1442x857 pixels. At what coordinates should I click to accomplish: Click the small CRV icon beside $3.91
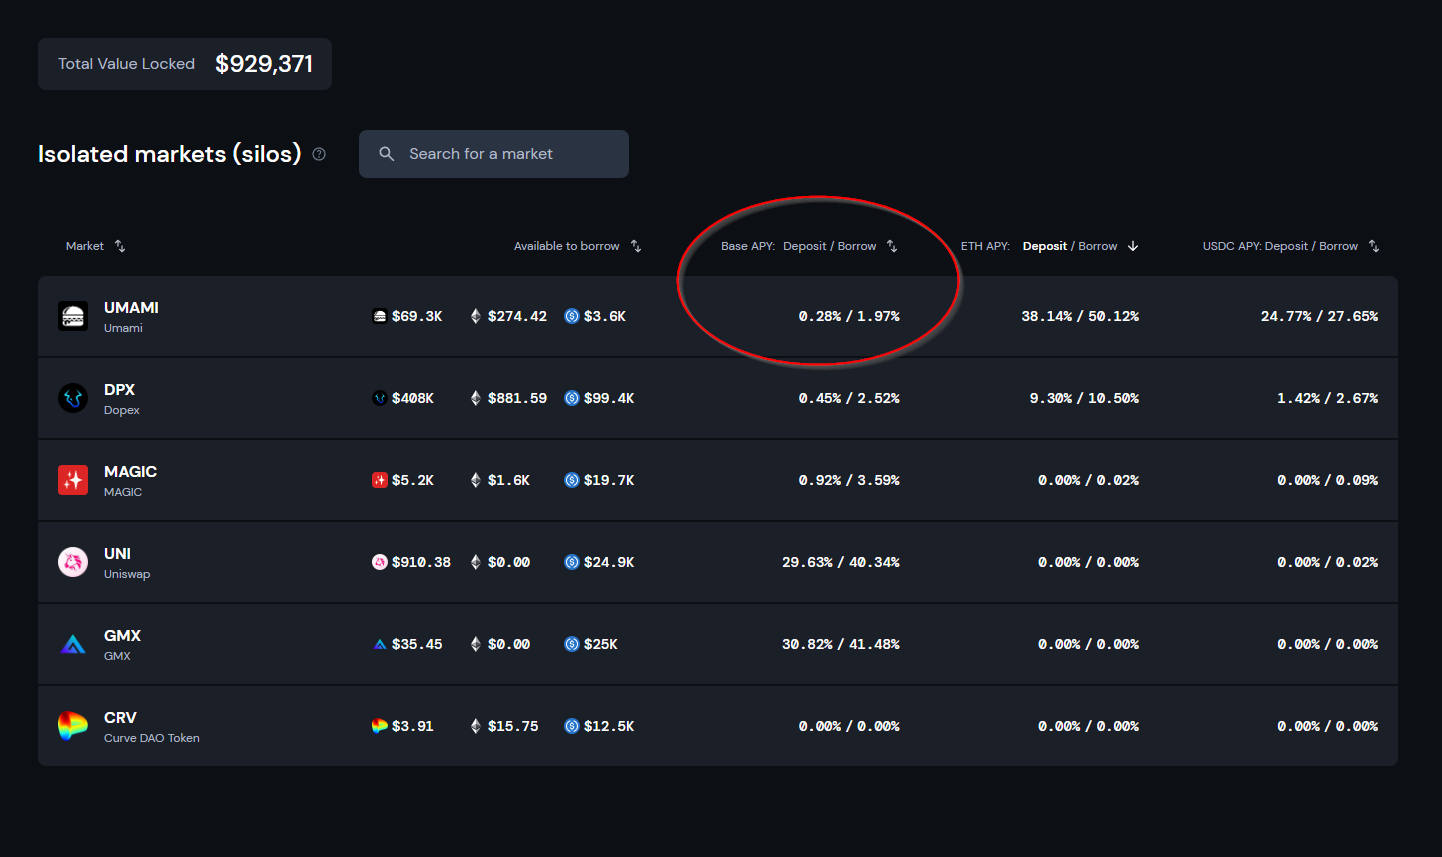click(x=380, y=726)
